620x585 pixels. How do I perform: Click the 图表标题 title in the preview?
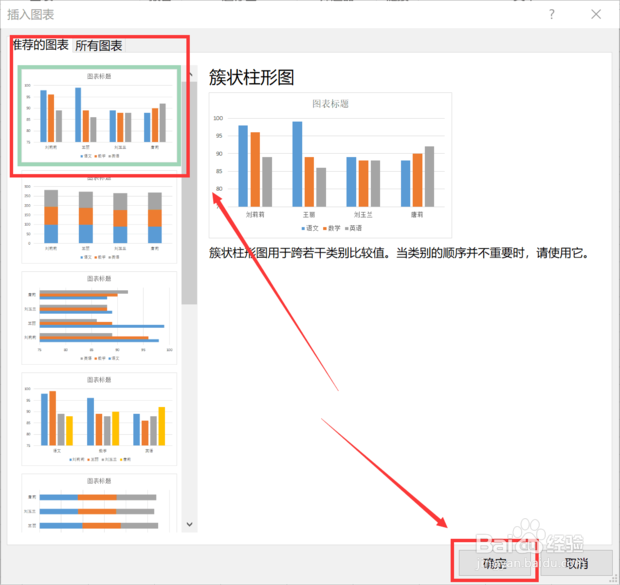331,104
